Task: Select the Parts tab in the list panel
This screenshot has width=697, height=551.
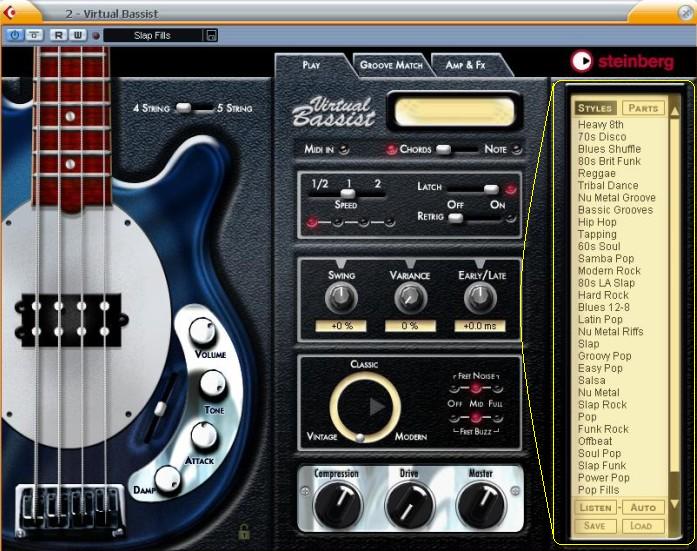Action: pos(643,108)
